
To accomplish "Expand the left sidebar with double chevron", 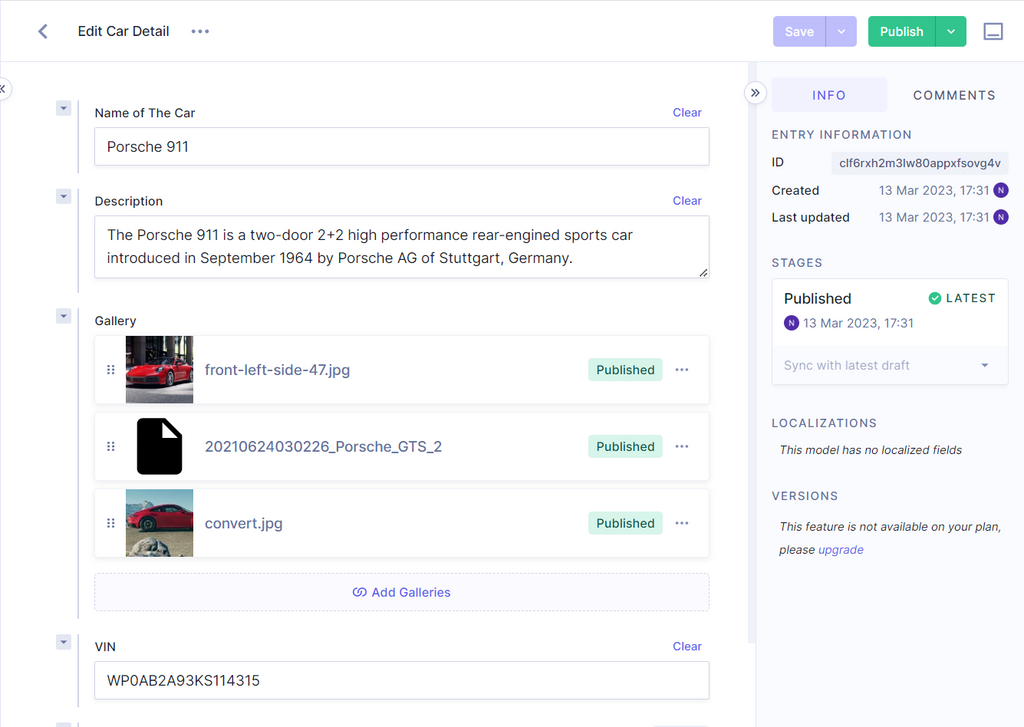I will tap(3, 89).
